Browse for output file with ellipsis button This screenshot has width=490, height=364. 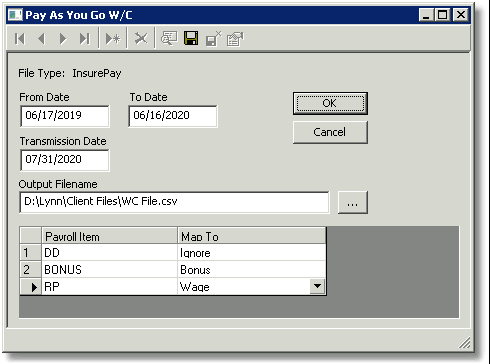(353, 202)
